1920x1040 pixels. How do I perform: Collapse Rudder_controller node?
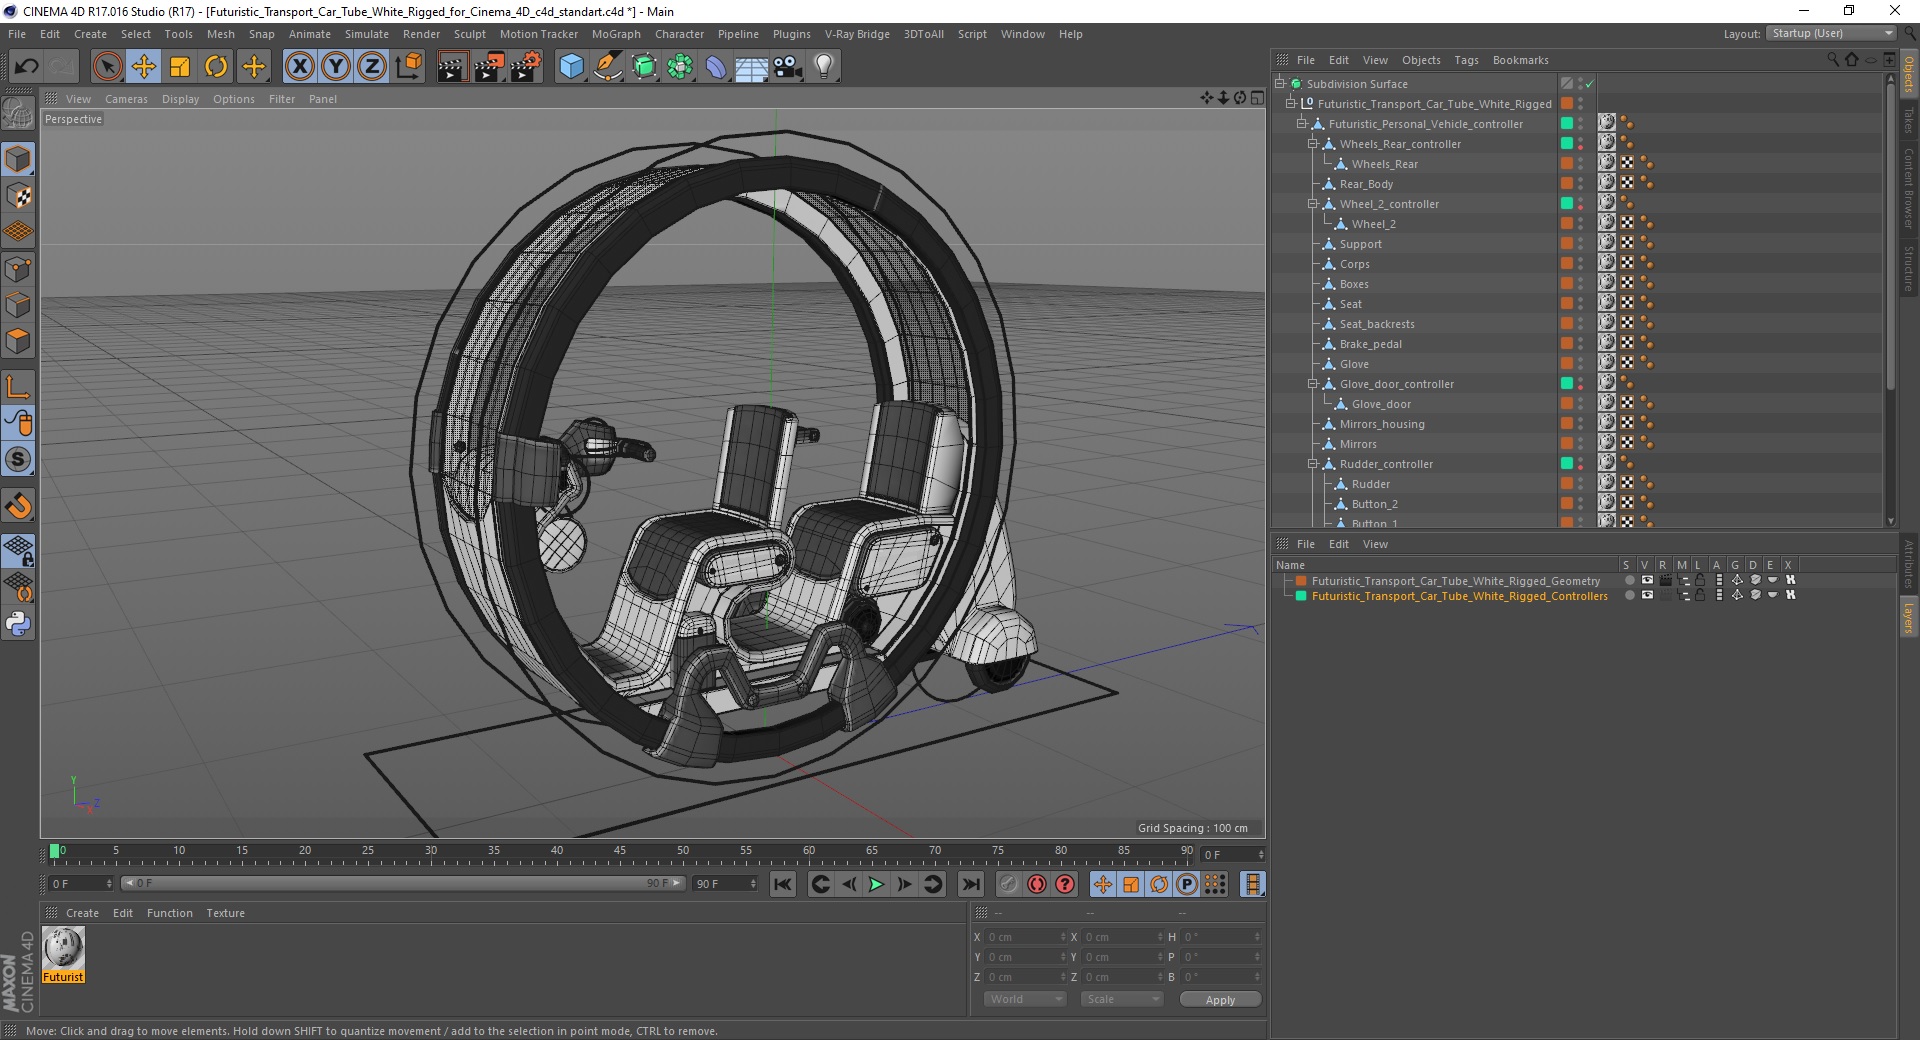coord(1313,464)
